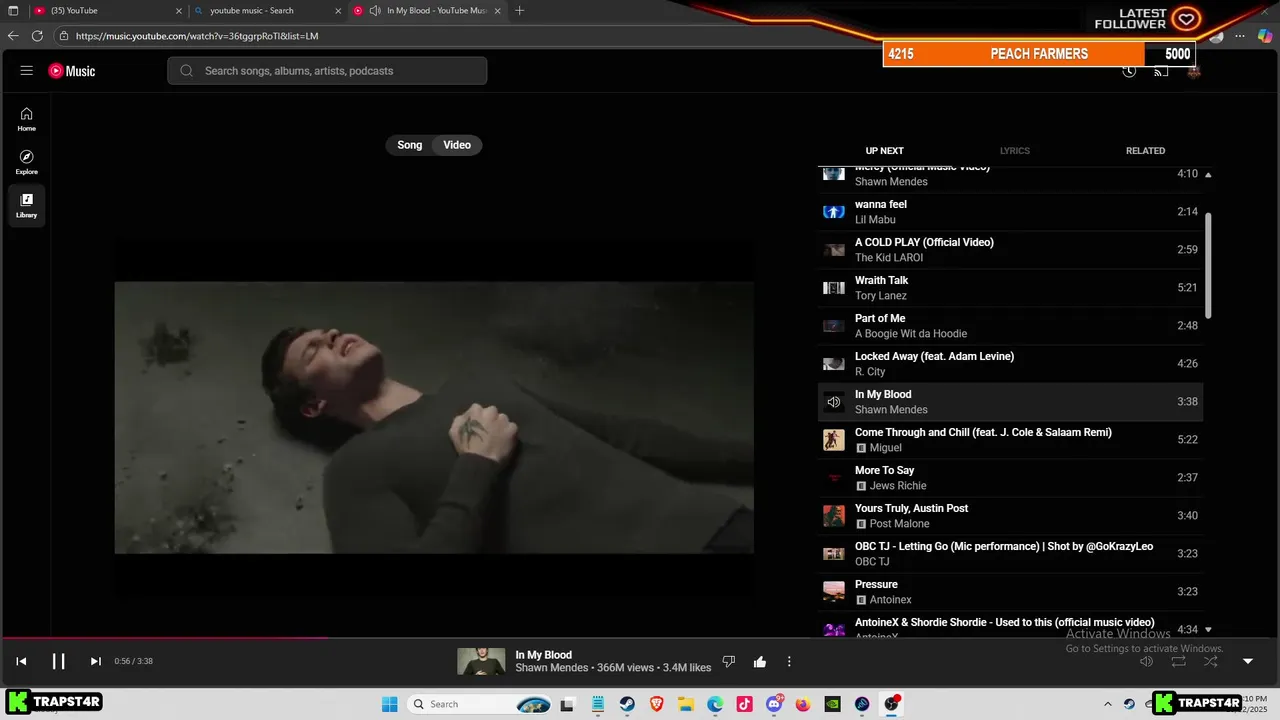The image size is (1280, 720).
Task: Switch to Song mode
Action: [410, 145]
